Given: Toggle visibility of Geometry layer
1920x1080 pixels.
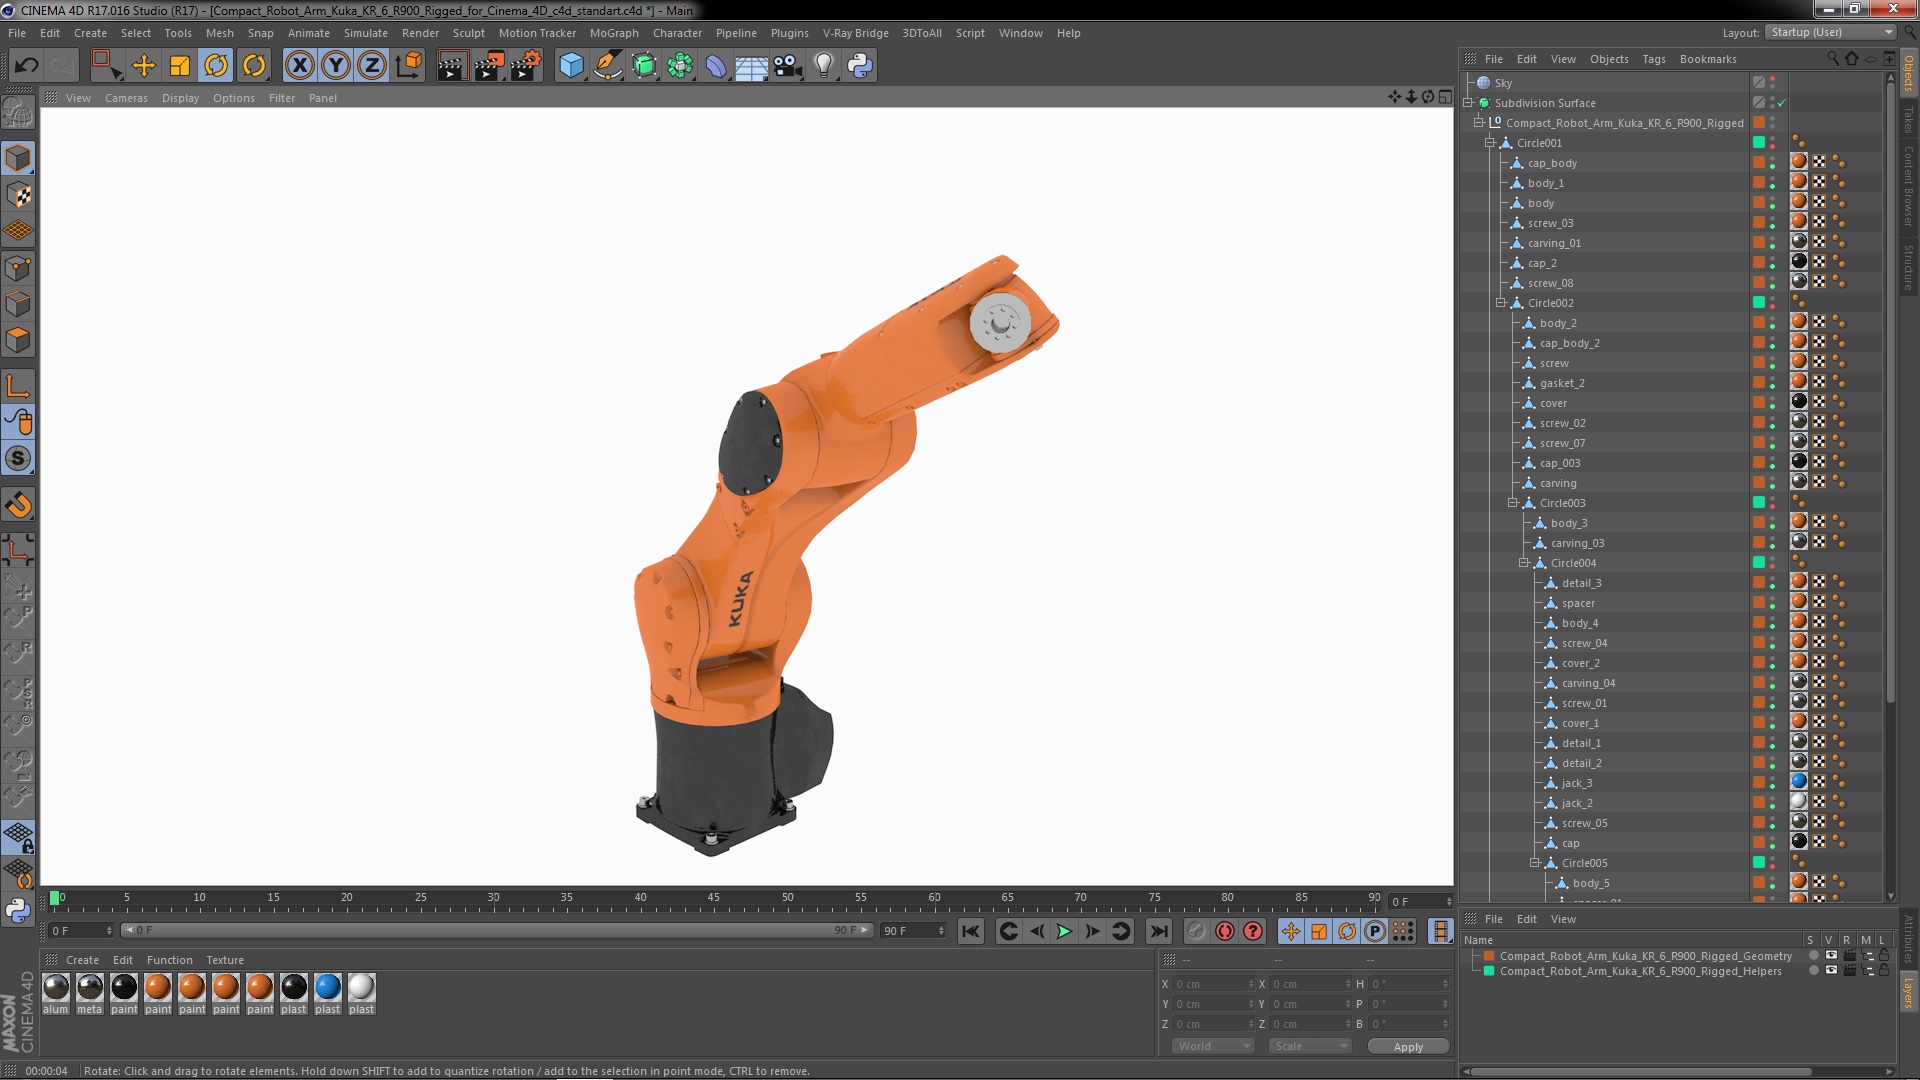Looking at the screenshot, I should [1831, 956].
